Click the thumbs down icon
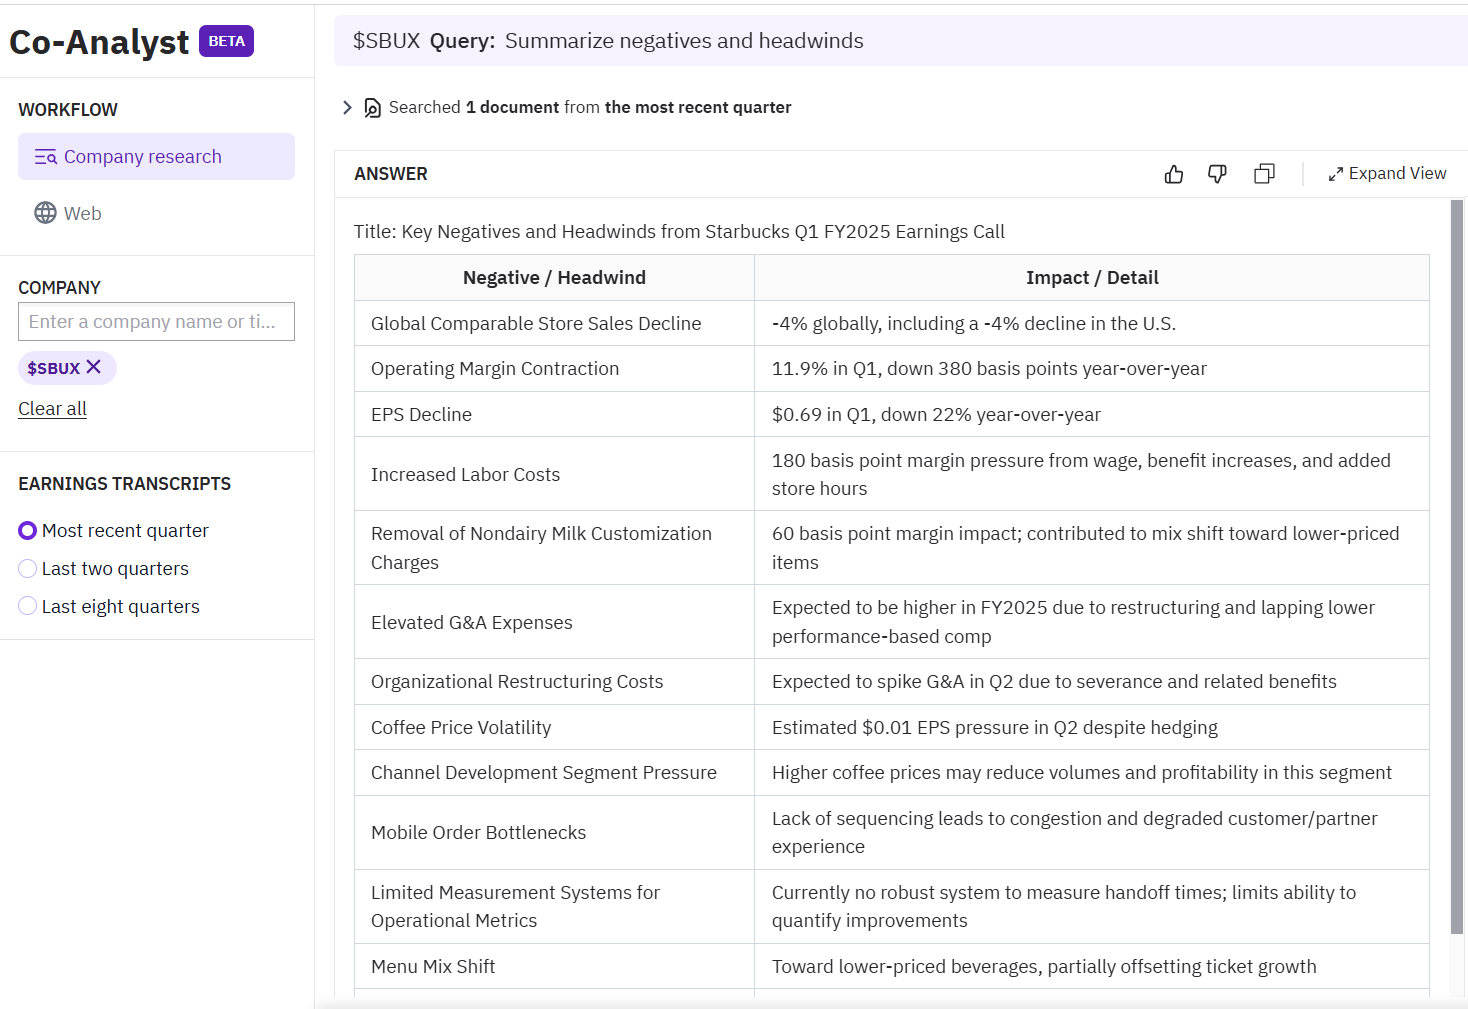1468x1009 pixels. (x=1217, y=174)
